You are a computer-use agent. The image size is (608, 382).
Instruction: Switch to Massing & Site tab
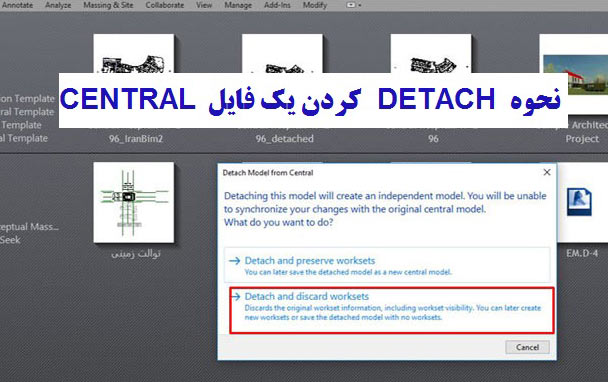108,5
